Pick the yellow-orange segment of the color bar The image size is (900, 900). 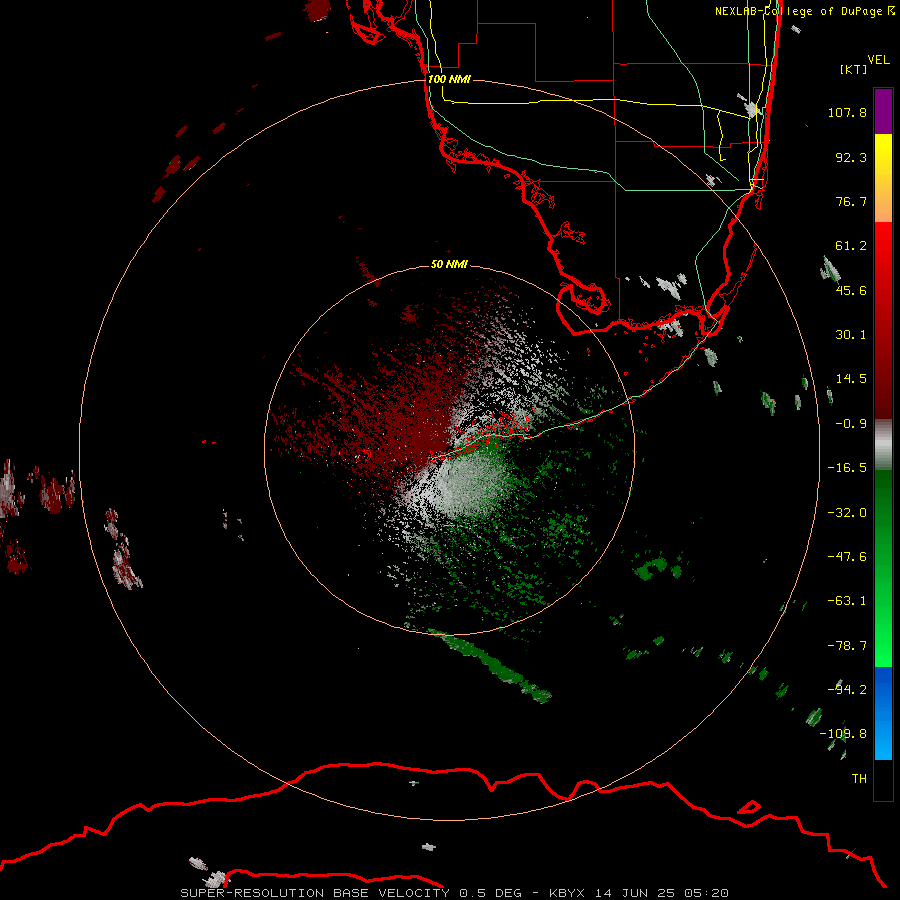[883, 178]
